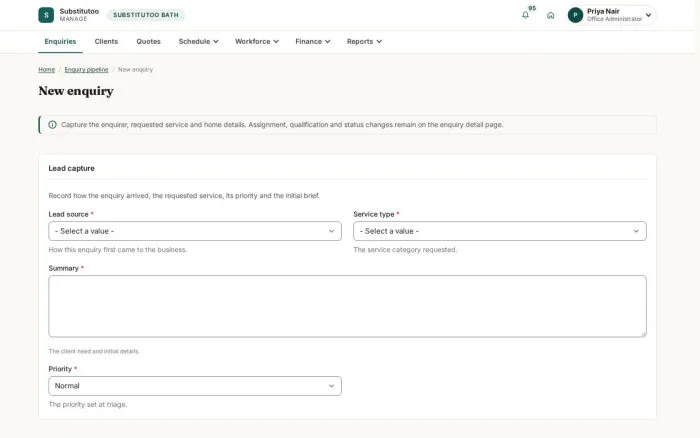Open the Priority dropdown showing Normal
This screenshot has height=438, width=700.
[195, 386]
